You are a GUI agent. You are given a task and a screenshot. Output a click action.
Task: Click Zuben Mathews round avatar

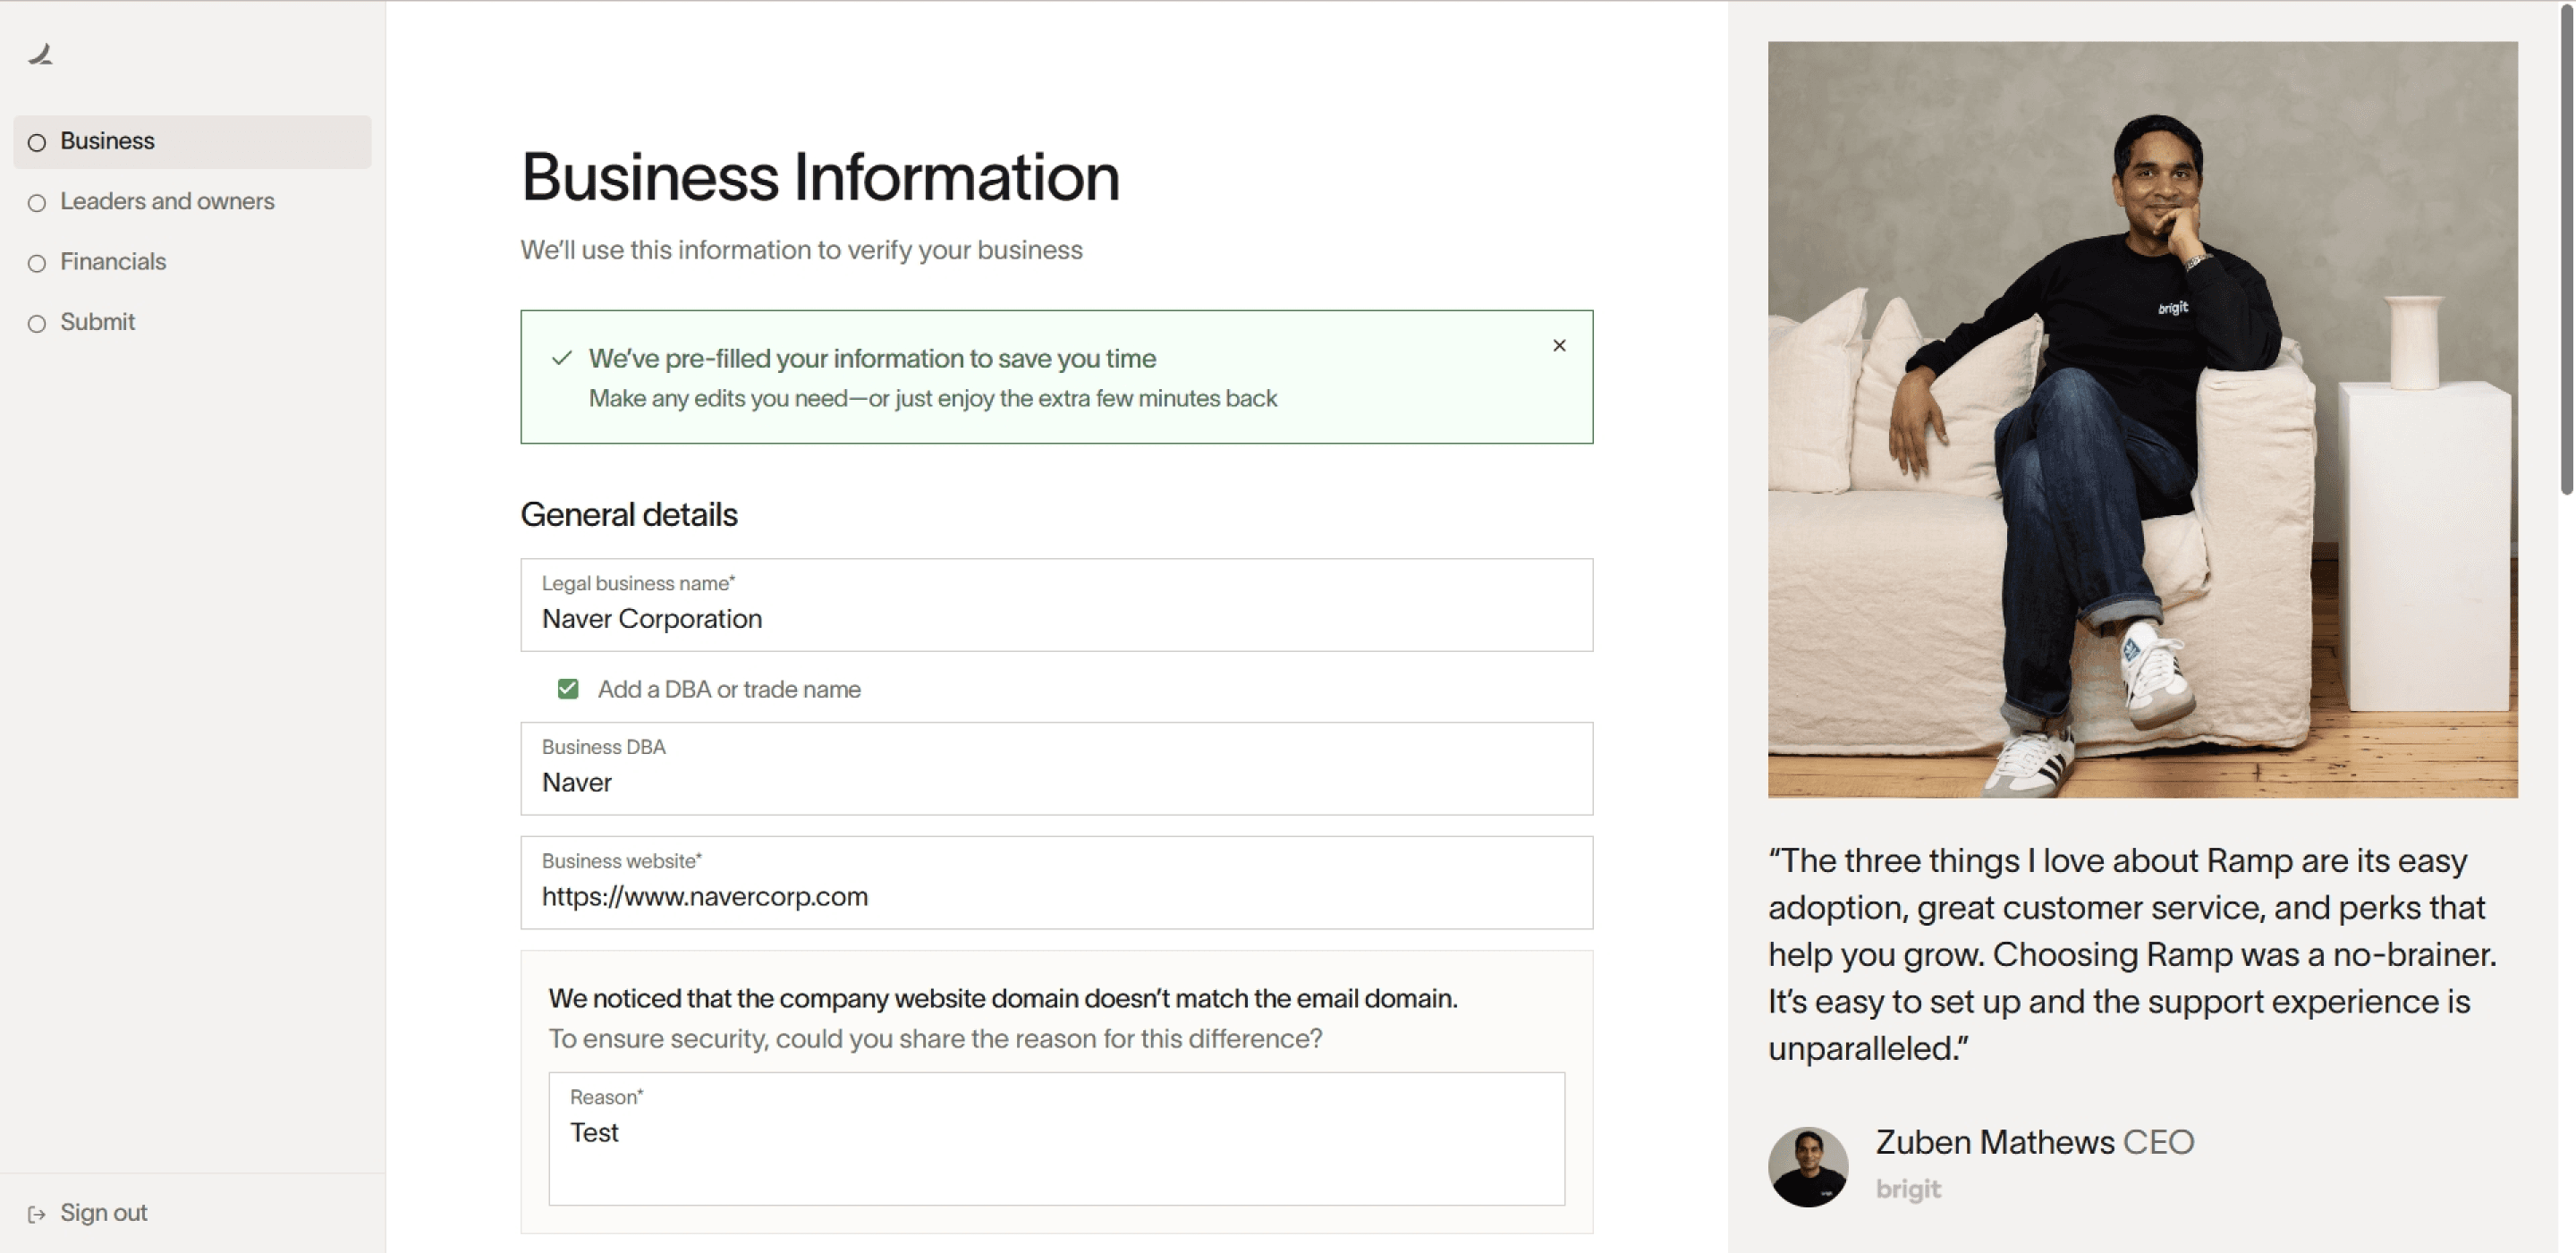coord(1807,1166)
